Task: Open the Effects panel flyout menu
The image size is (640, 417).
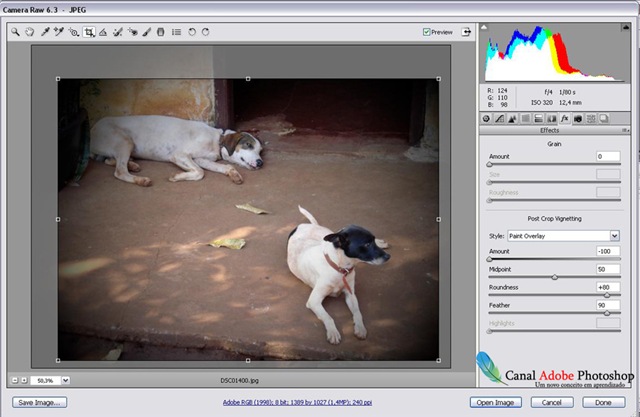Action: [625, 130]
